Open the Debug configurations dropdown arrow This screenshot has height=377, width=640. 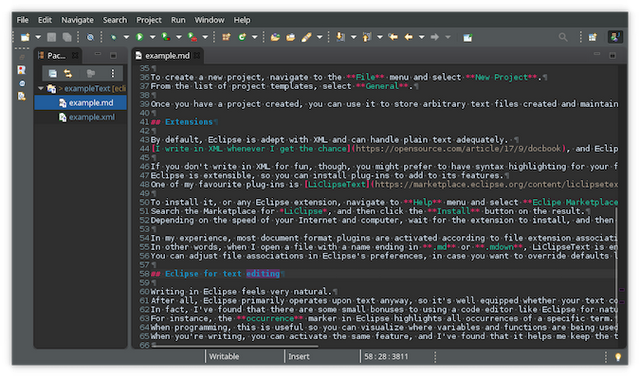126,37
